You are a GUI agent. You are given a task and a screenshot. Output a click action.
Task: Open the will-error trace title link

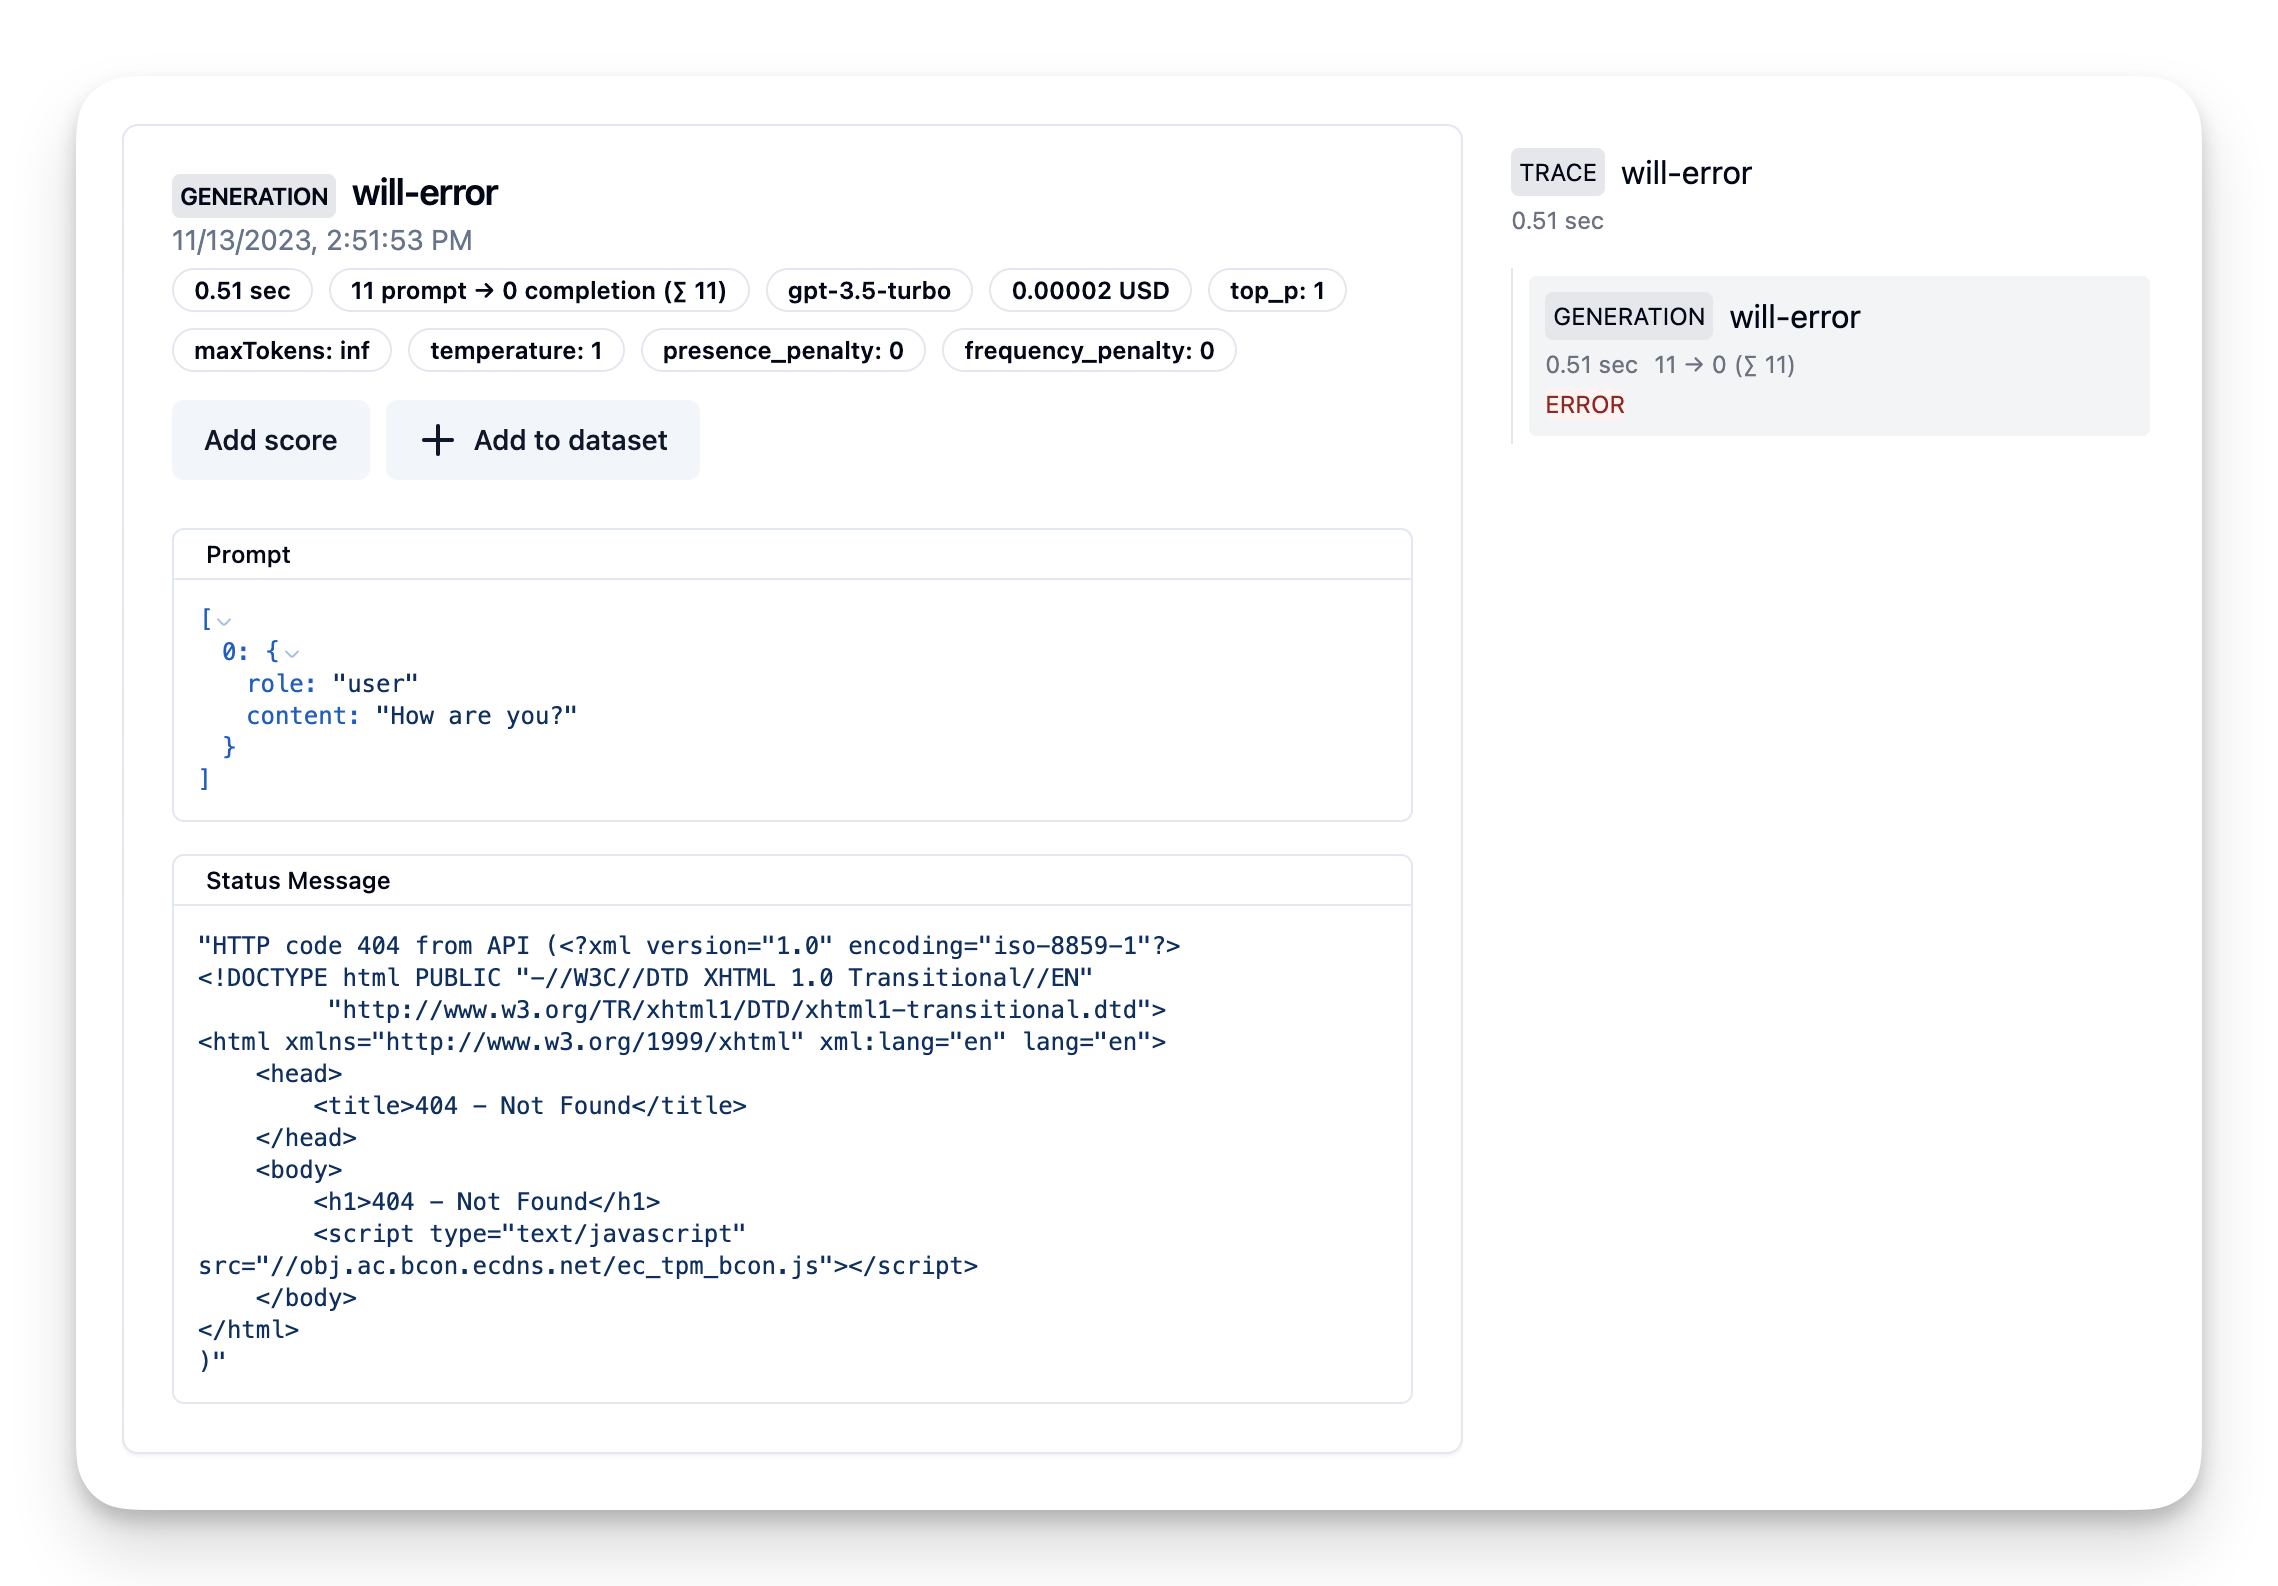pos(1686,172)
